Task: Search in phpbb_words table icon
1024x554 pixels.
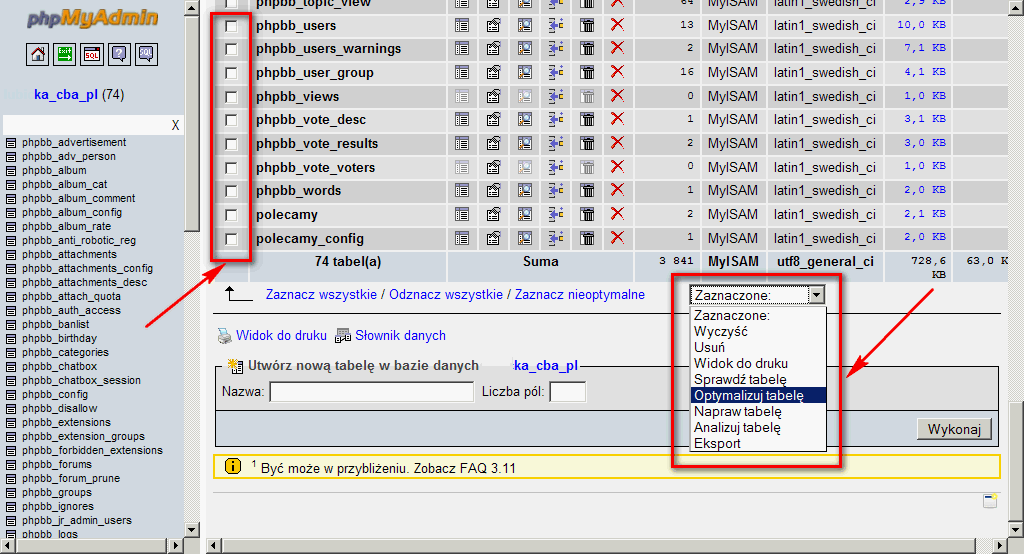Action: [x=524, y=191]
